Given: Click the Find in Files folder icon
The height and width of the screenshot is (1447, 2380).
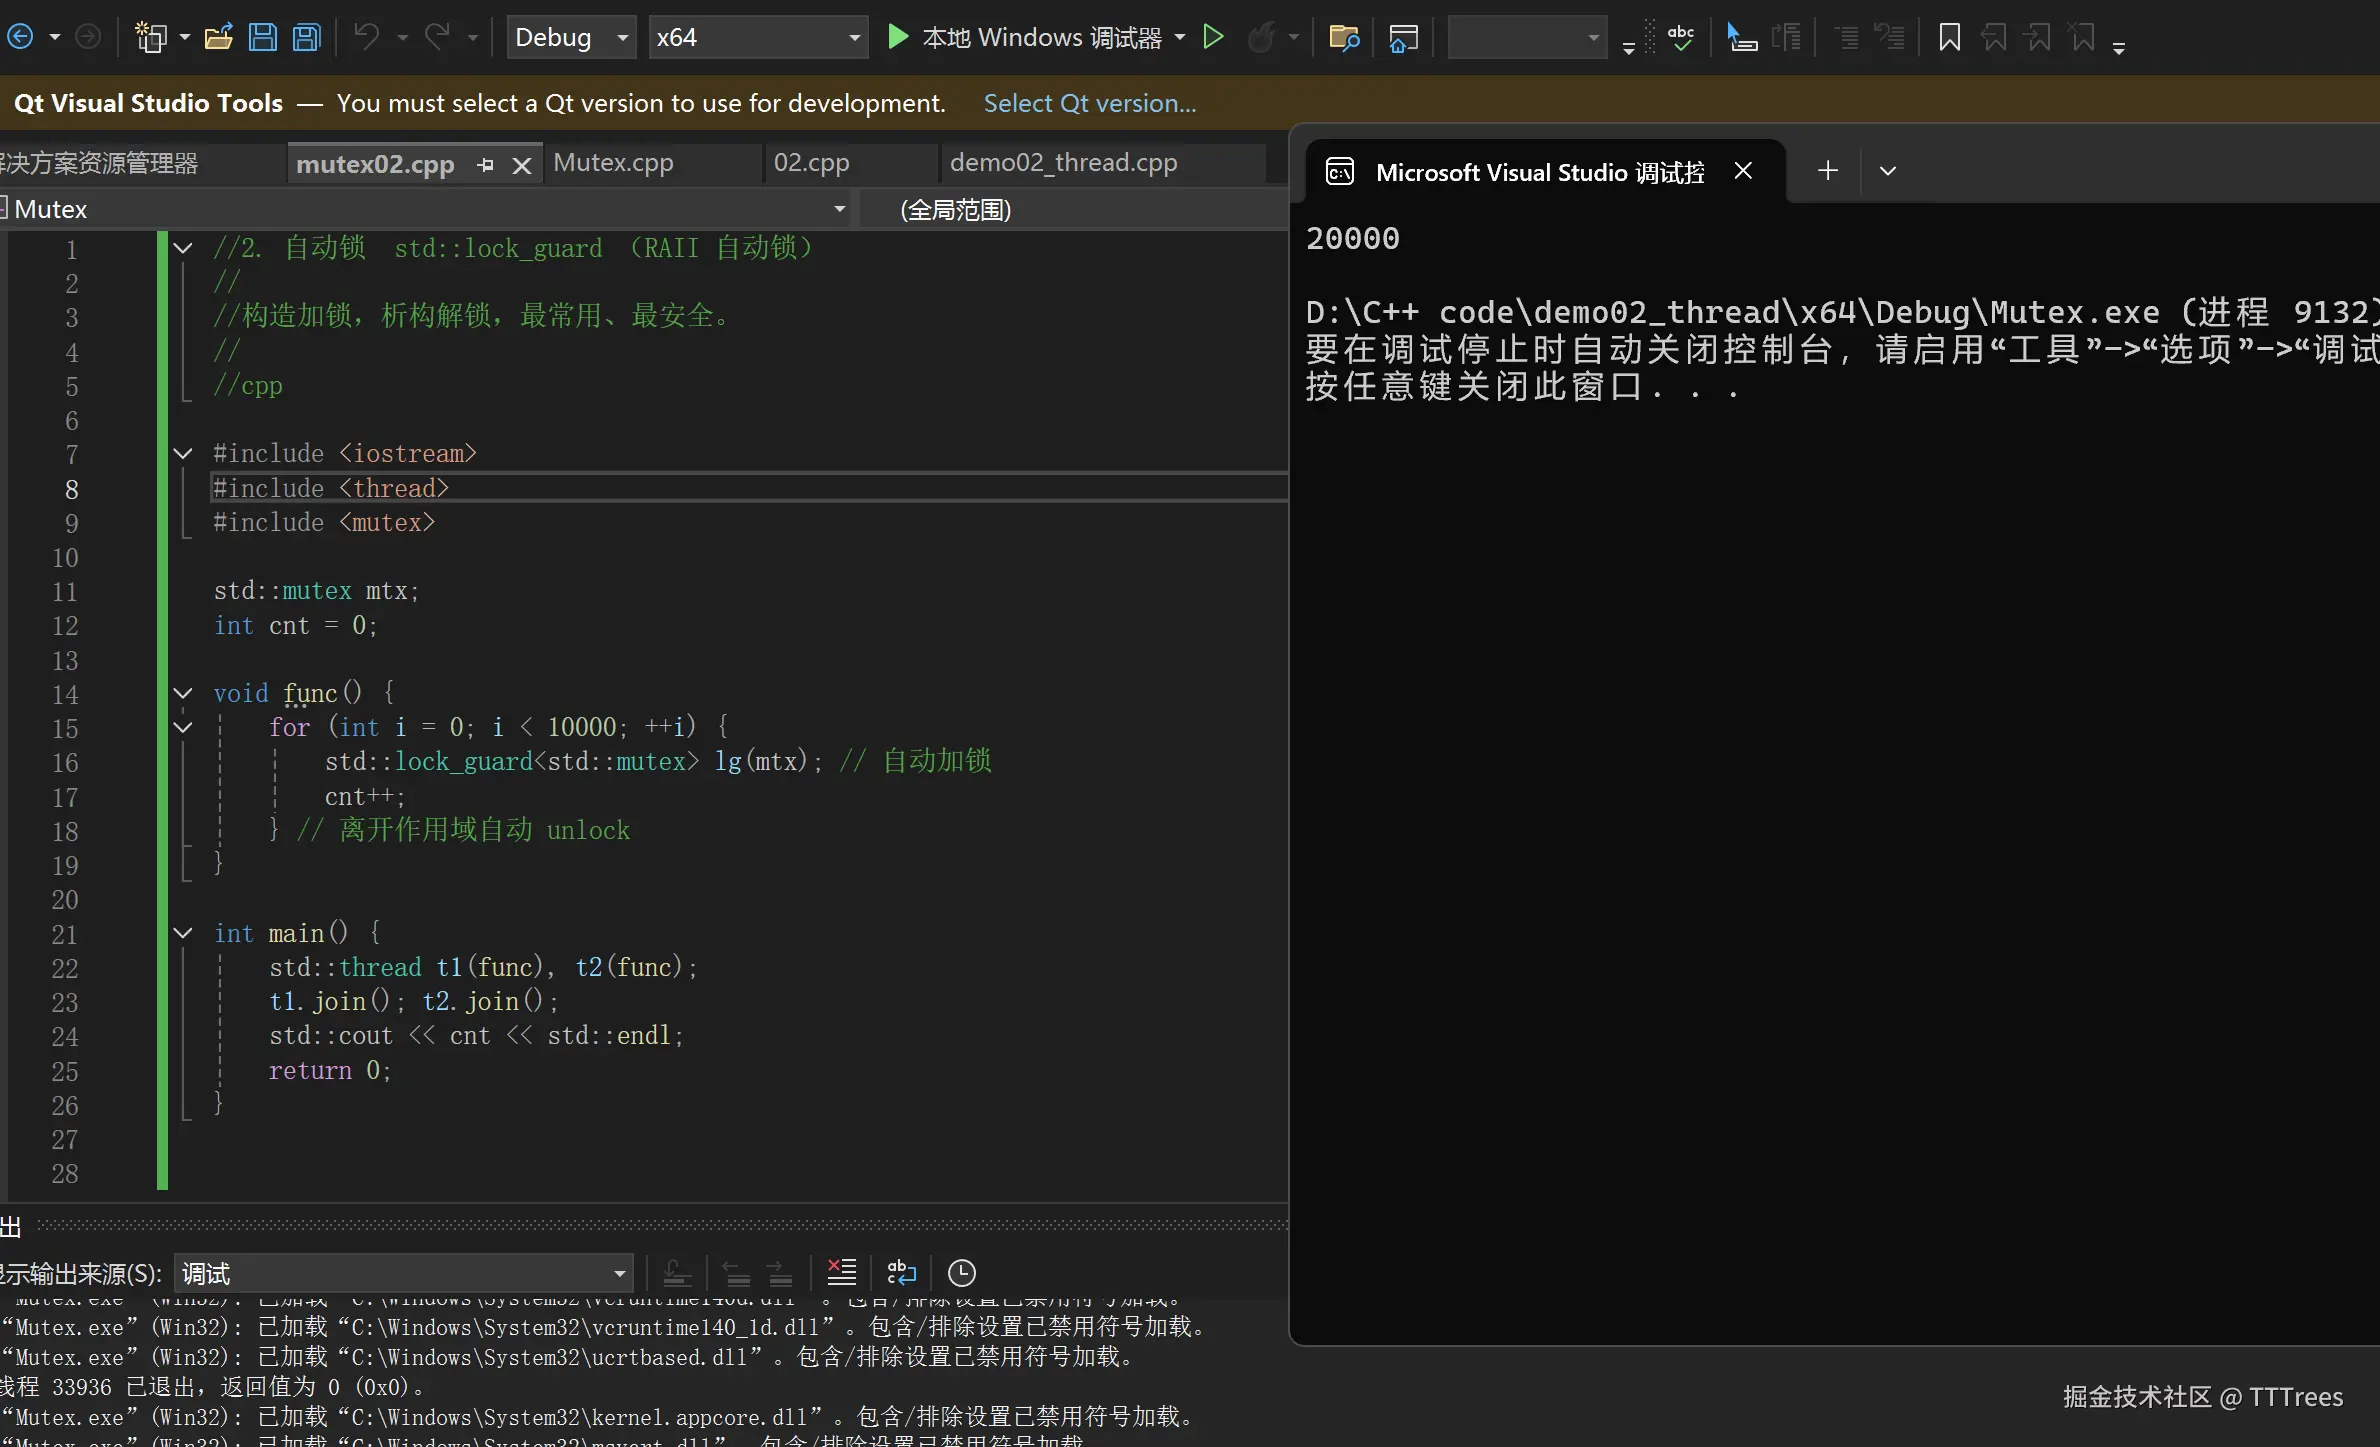Looking at the screenshot, I should 1343,37.
